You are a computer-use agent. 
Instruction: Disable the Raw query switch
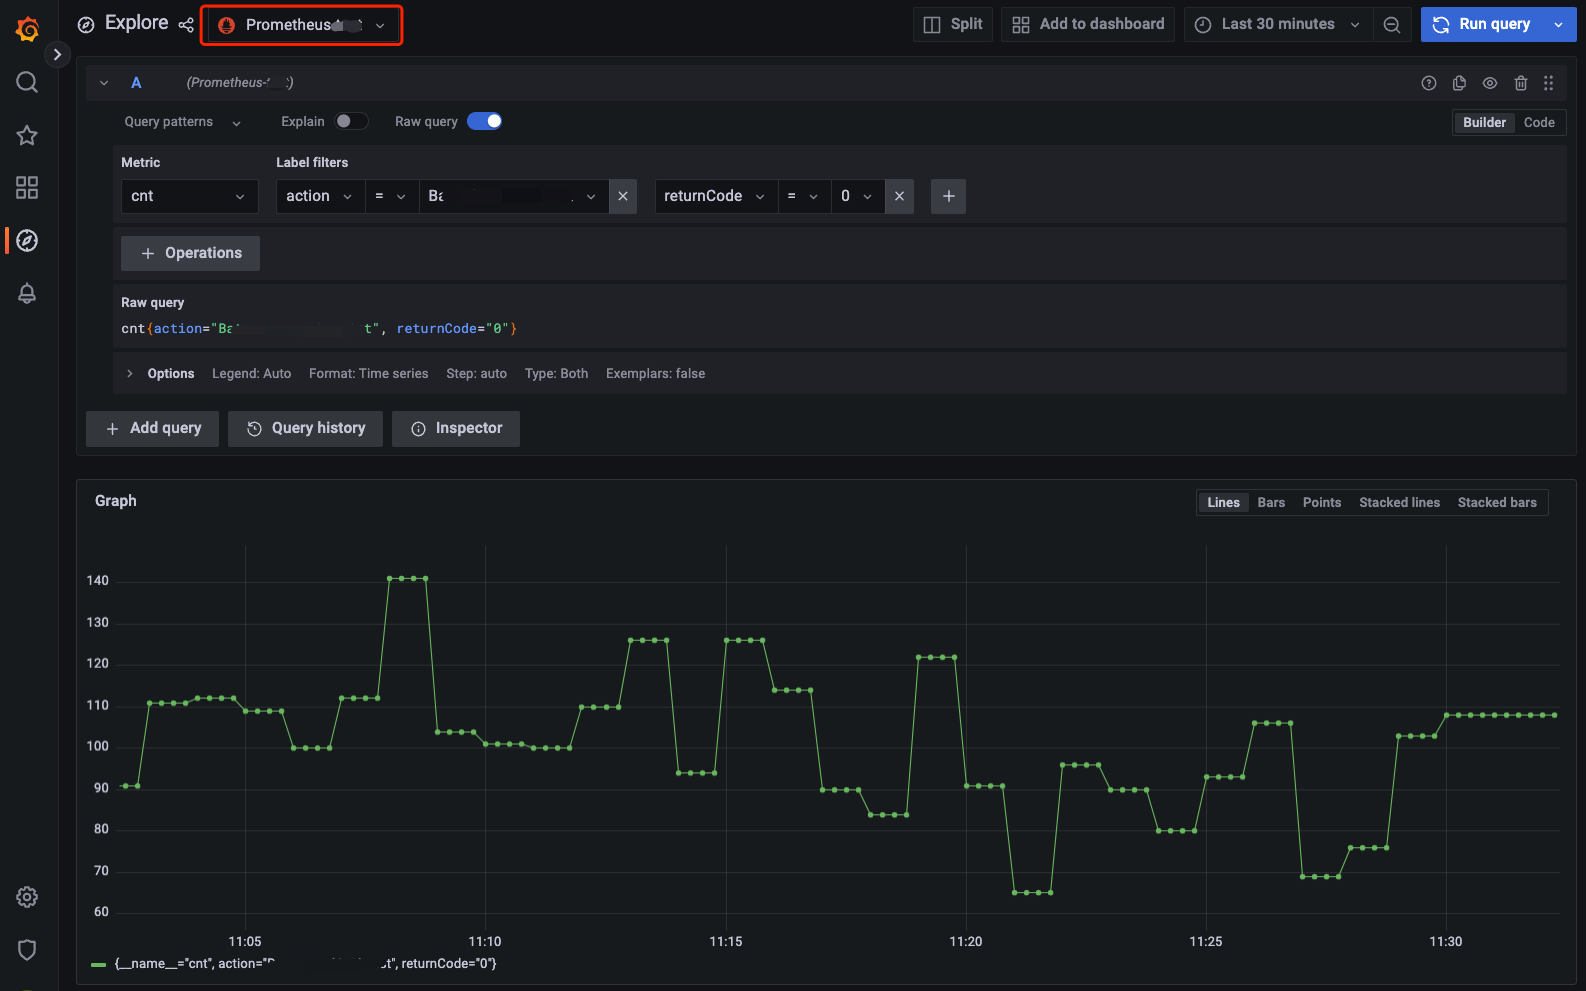point(485,121)
